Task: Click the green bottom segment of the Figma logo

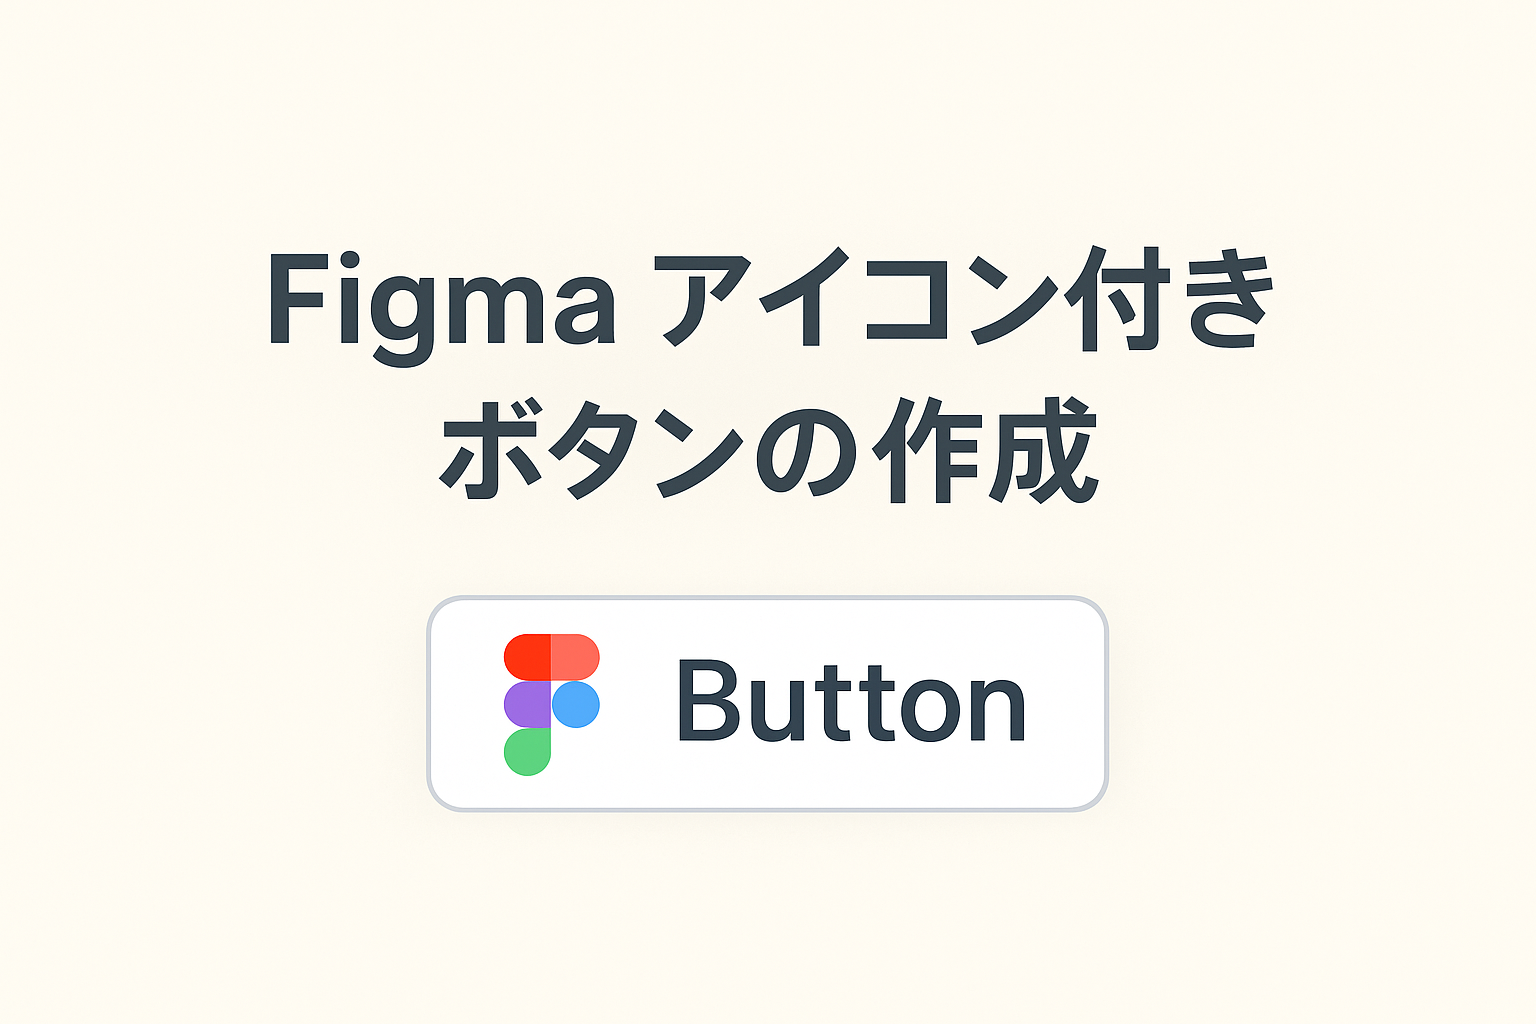Action: click(527, 752)
